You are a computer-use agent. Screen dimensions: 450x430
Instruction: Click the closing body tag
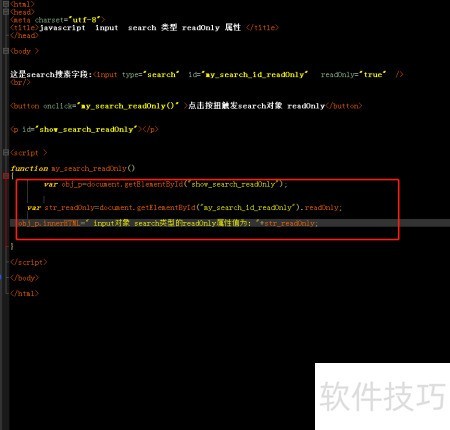point(24,278)
